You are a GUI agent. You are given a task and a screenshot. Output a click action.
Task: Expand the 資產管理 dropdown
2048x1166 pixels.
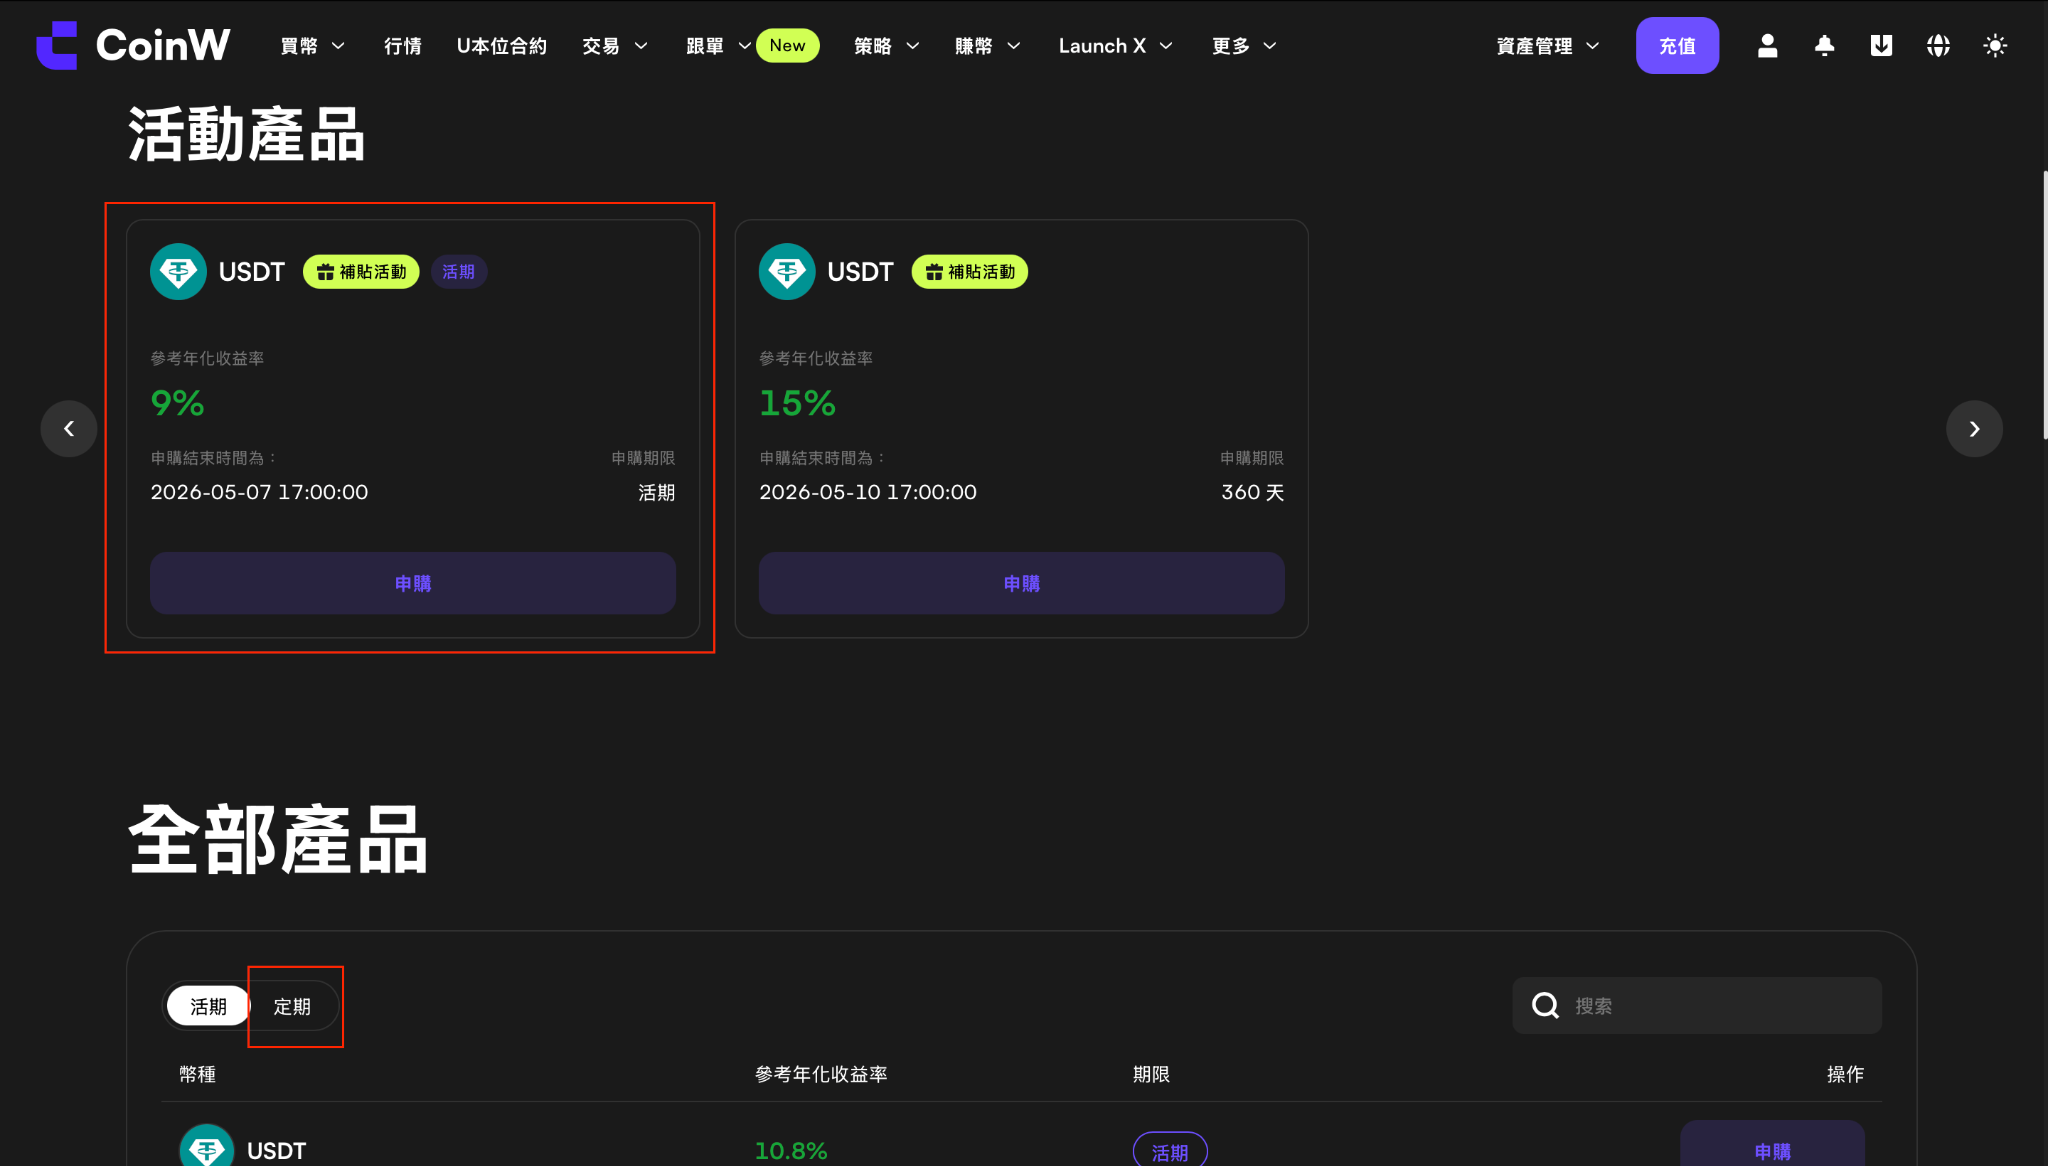1548,46
